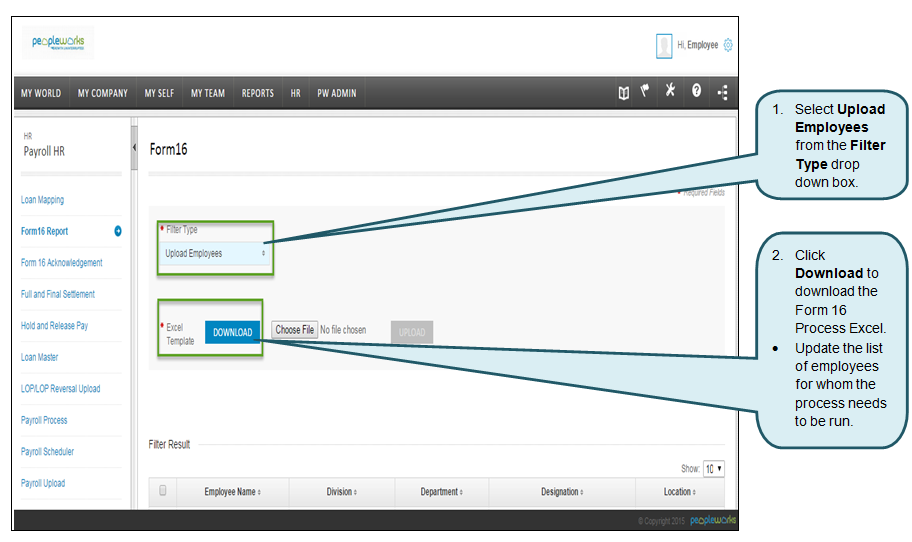Open the Payroll Process sidebar link

click(x=44, y=420)
